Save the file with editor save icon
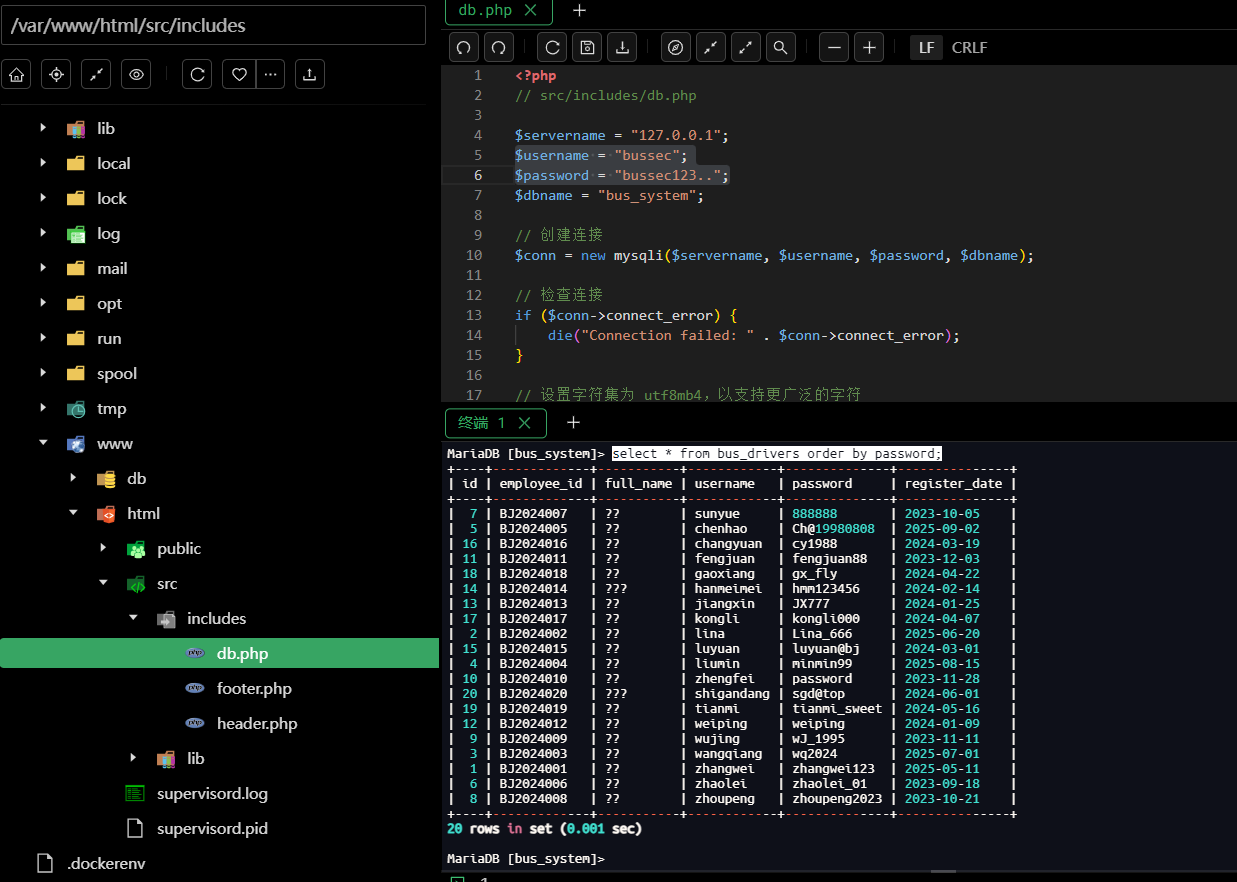This screenshot has width=1237, height=882. (588, 47)
